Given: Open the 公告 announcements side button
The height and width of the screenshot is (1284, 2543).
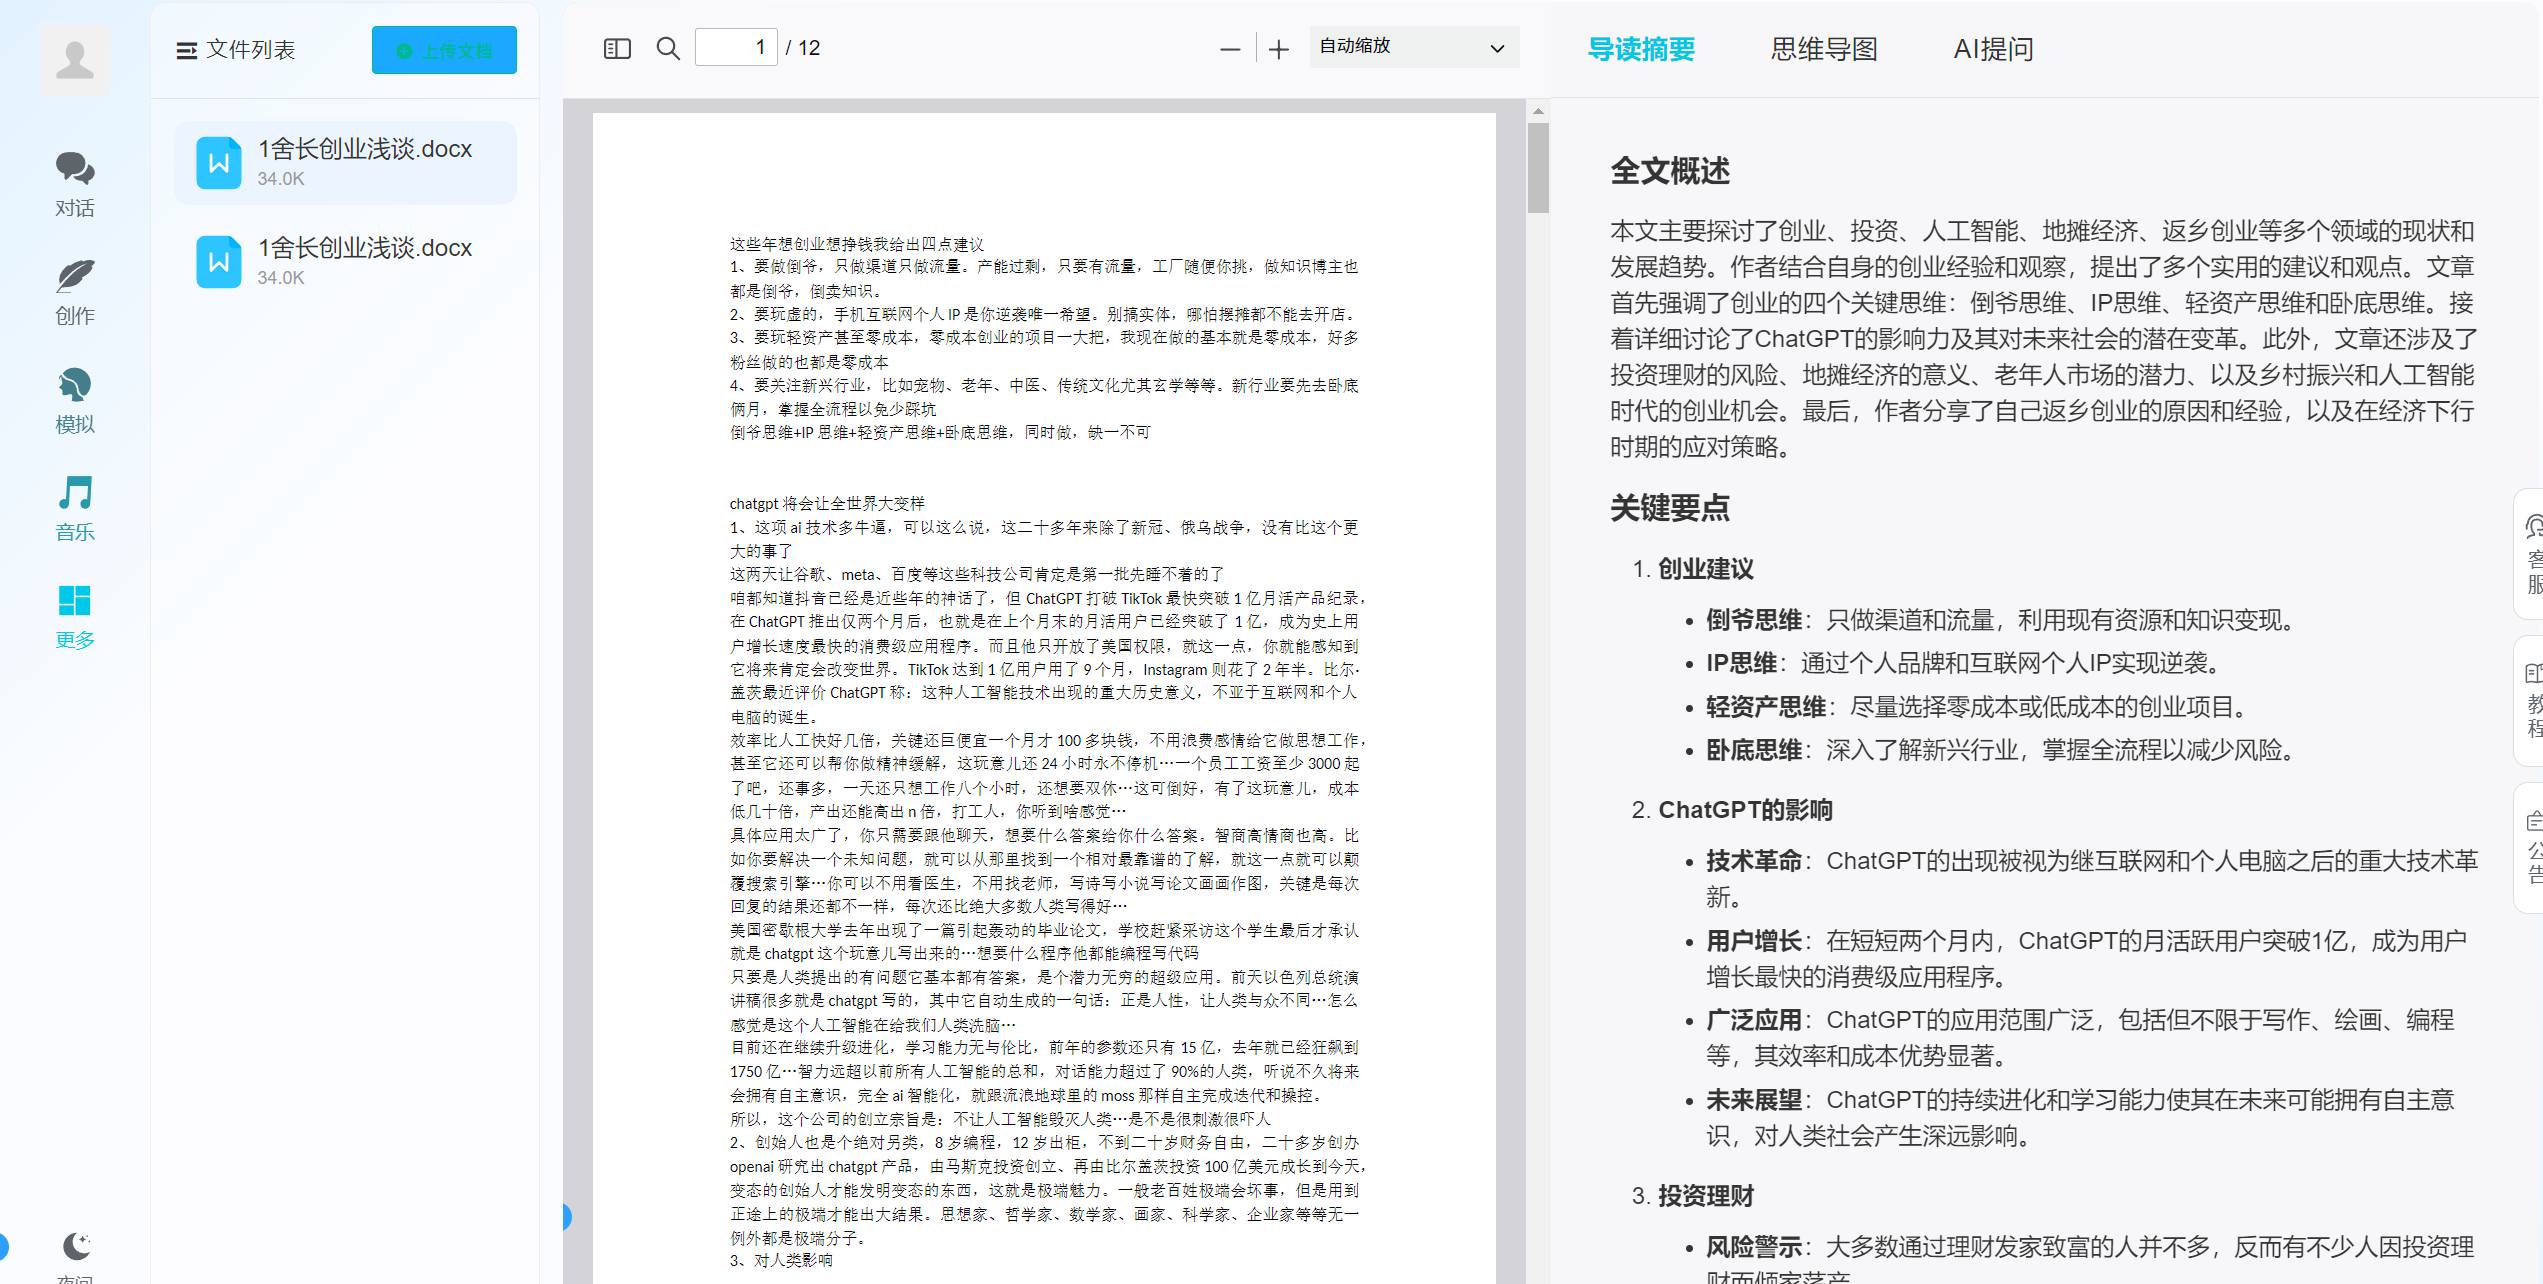Looking at the screenshot, I should (2531, 848).
